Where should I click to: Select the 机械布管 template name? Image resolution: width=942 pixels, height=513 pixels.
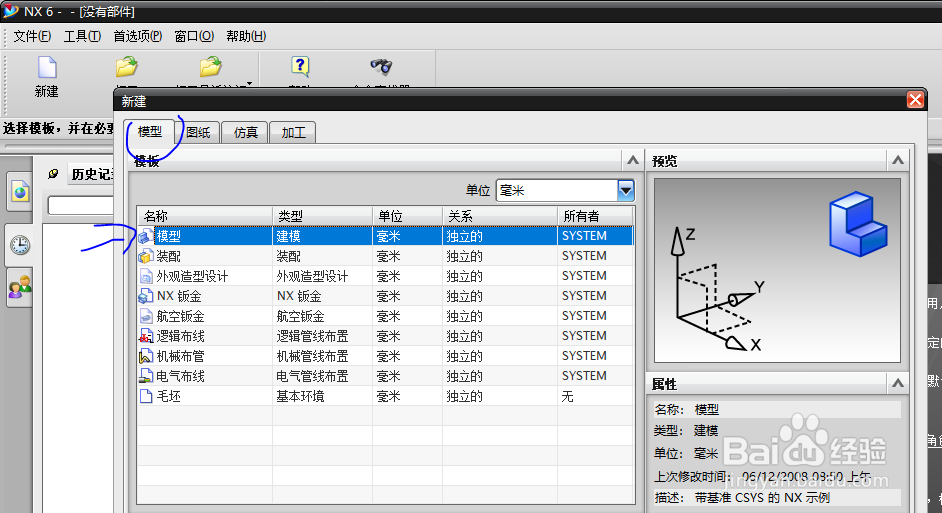click(180, 356)
